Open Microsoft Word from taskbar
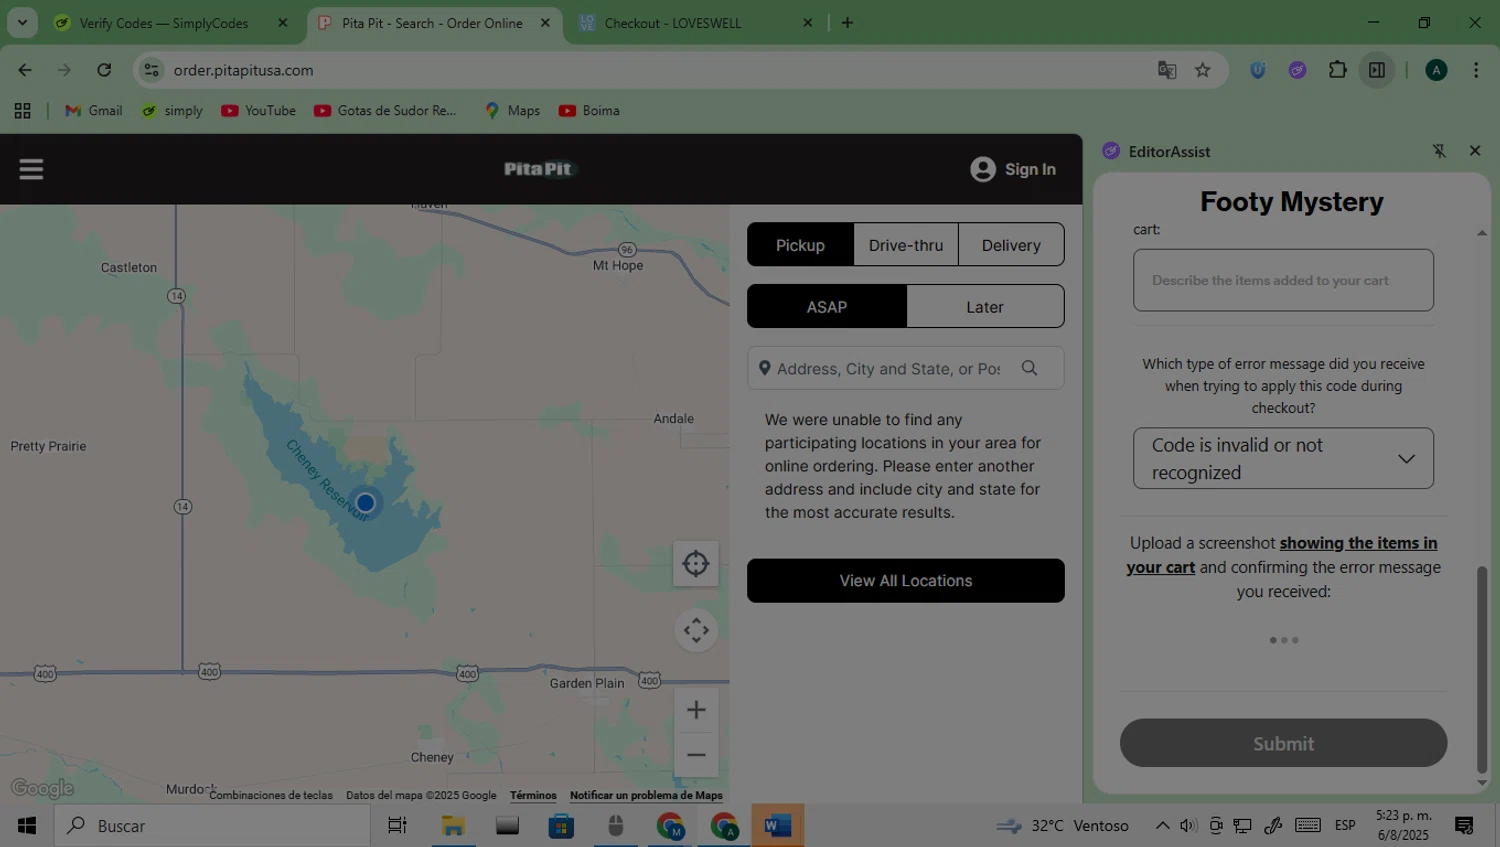This screenshot has height=847, width=1500. 777,826
